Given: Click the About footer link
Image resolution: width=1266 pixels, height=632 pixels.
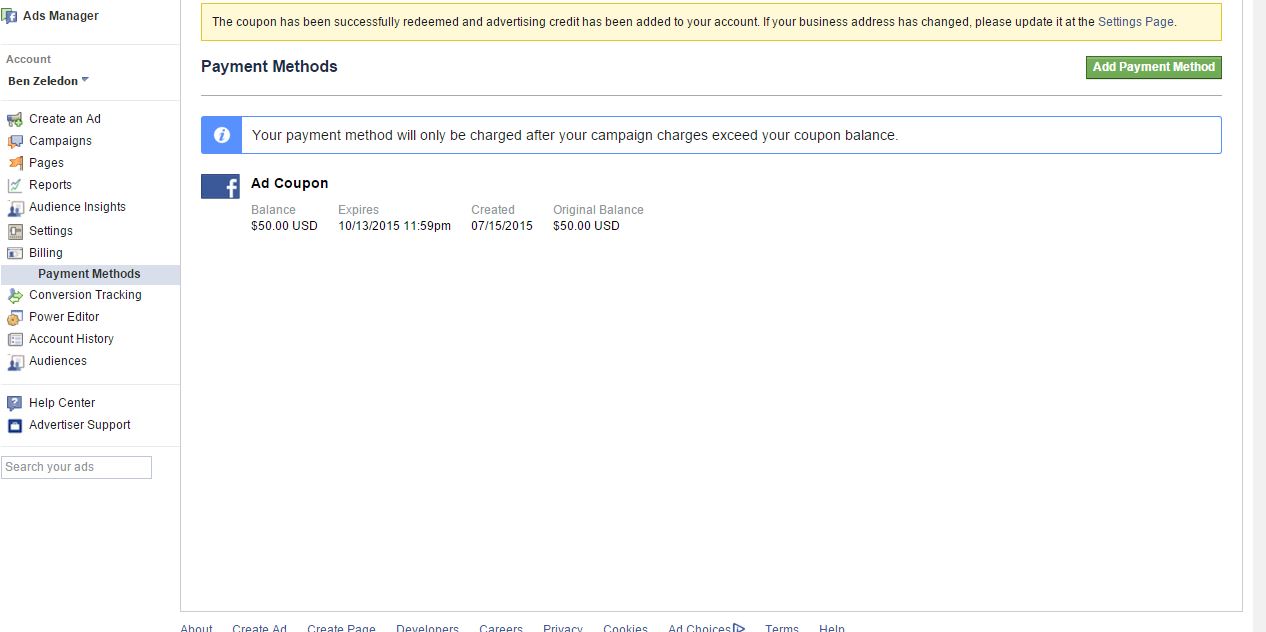Looking at the screenshot, I should pos(196,628).
